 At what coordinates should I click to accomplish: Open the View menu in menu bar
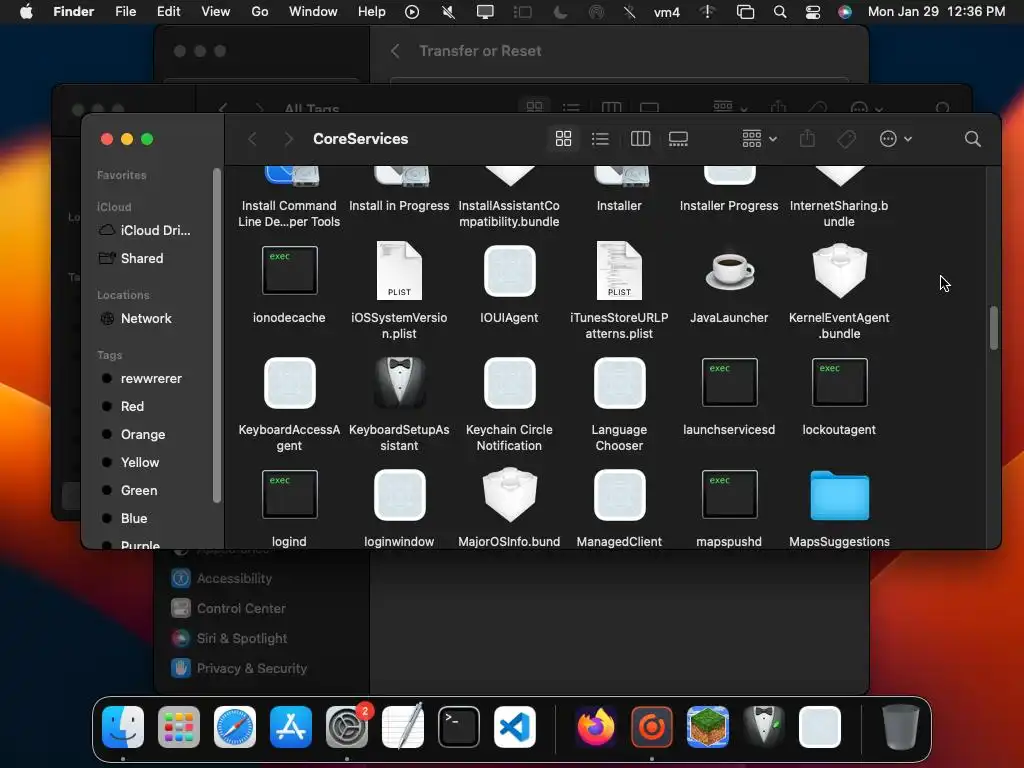tap(216, 11)
